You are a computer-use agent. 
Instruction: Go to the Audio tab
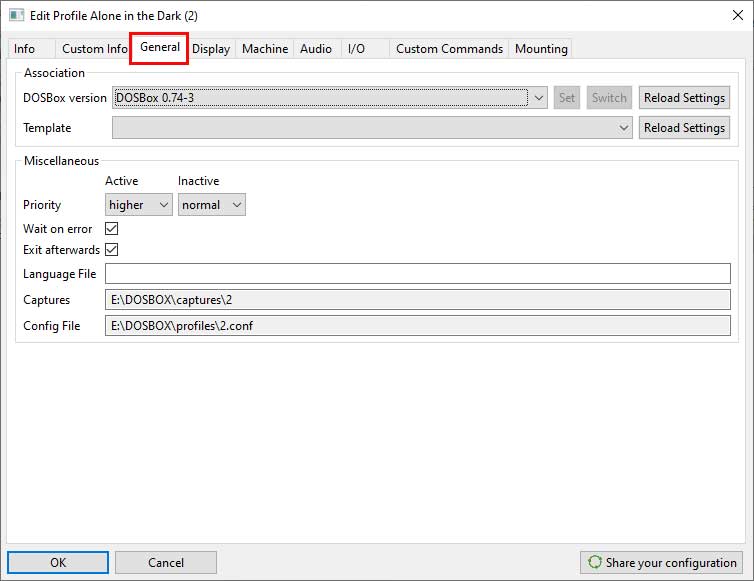pyautogui.click(x=316, y=49)
